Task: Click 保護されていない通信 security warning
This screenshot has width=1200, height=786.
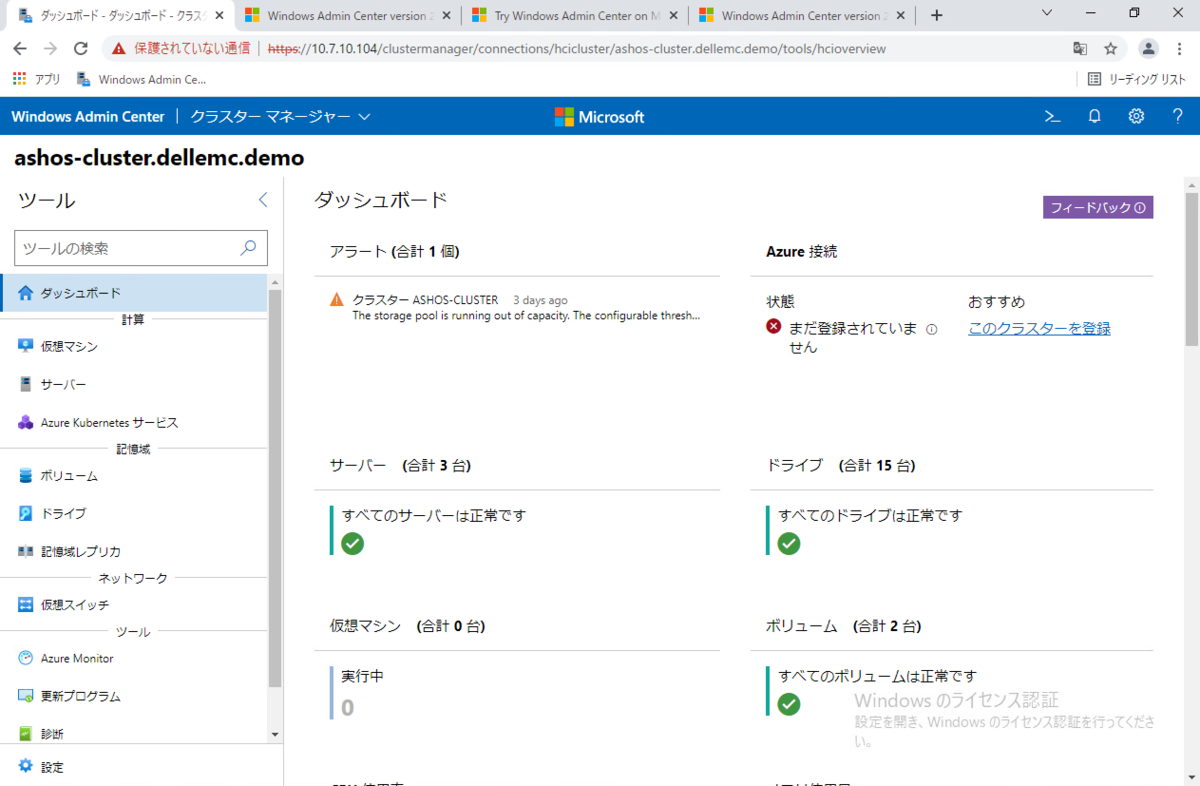Action: point(182,48)
